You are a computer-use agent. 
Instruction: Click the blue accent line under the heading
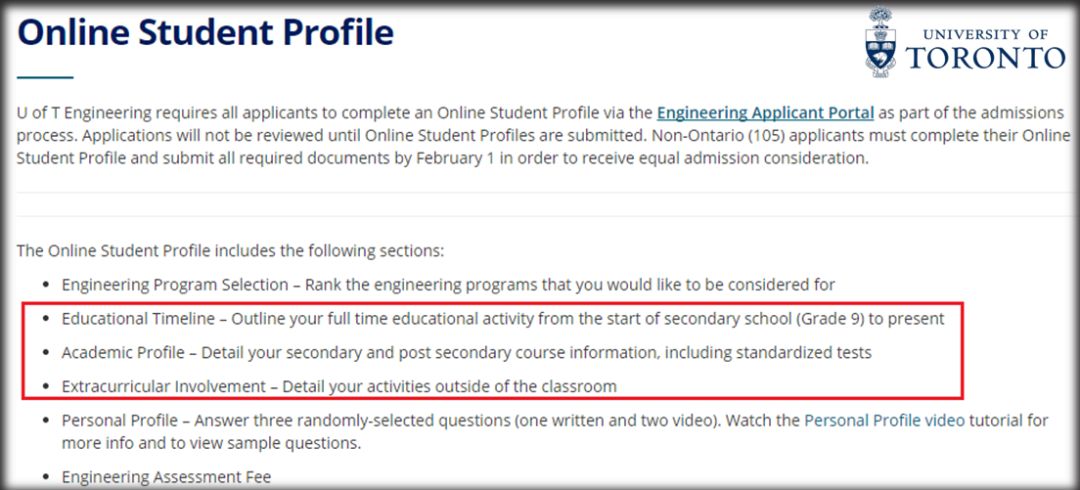coord(45,77)
